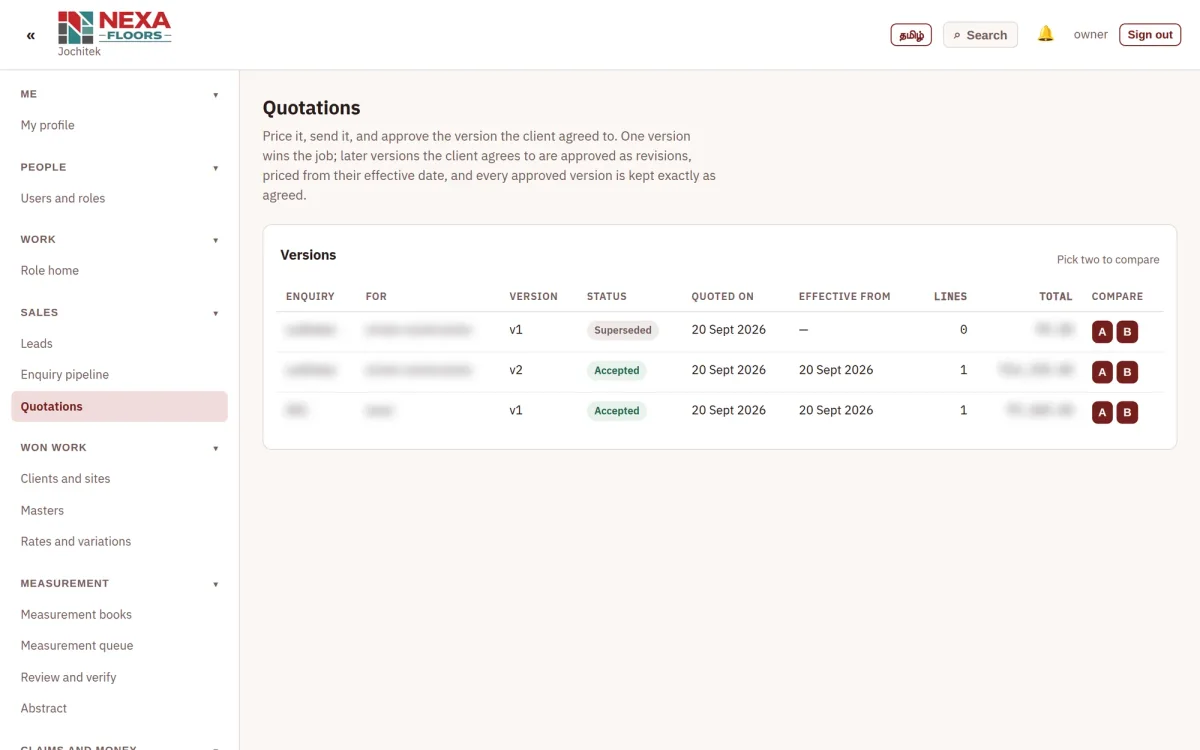1200x750 pixels.
Task: Select Quotations in the sidebar
Action: pyautogui.click(x=119, y=406)
